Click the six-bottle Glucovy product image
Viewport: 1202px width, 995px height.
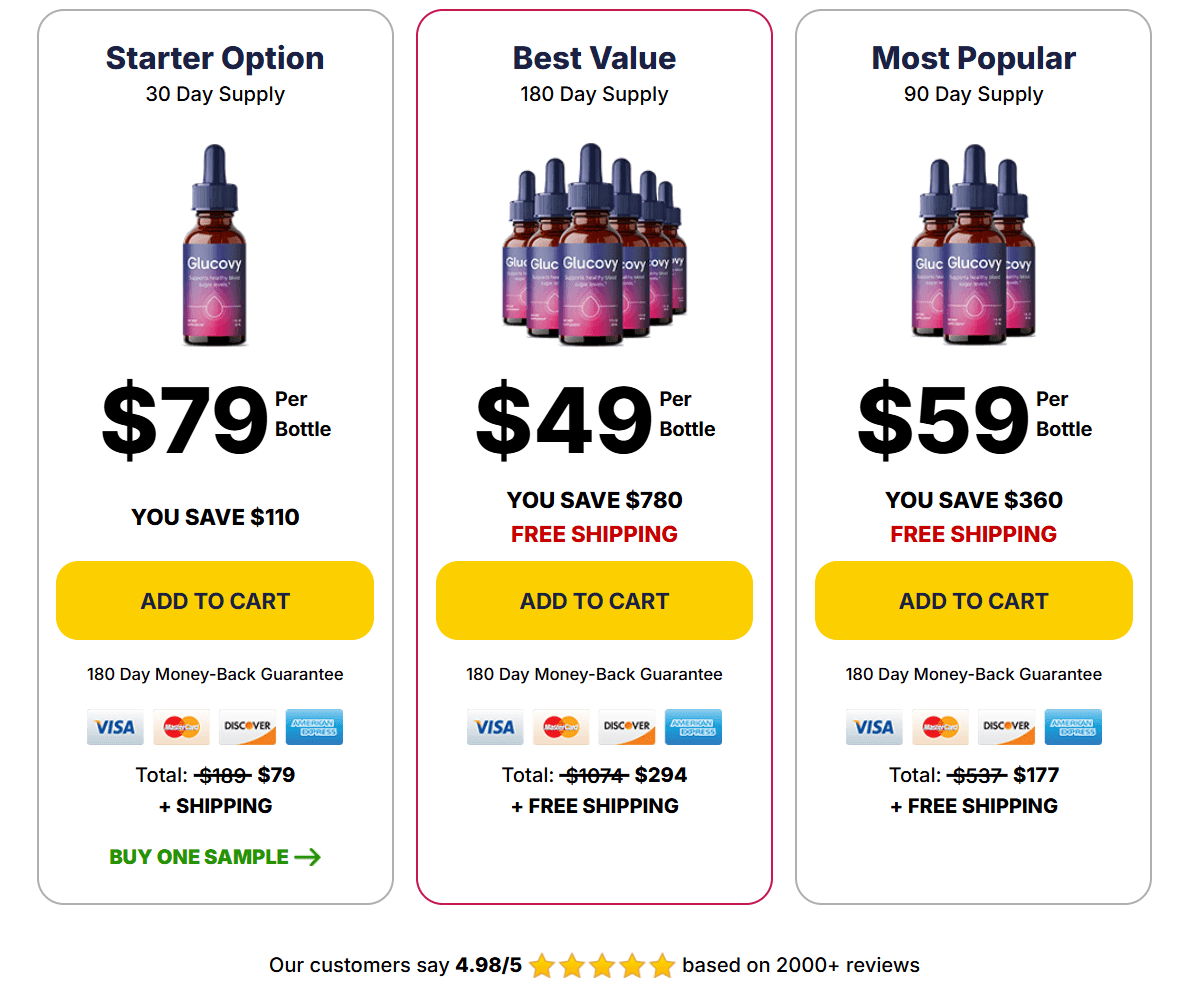click(x=594, y=250)
